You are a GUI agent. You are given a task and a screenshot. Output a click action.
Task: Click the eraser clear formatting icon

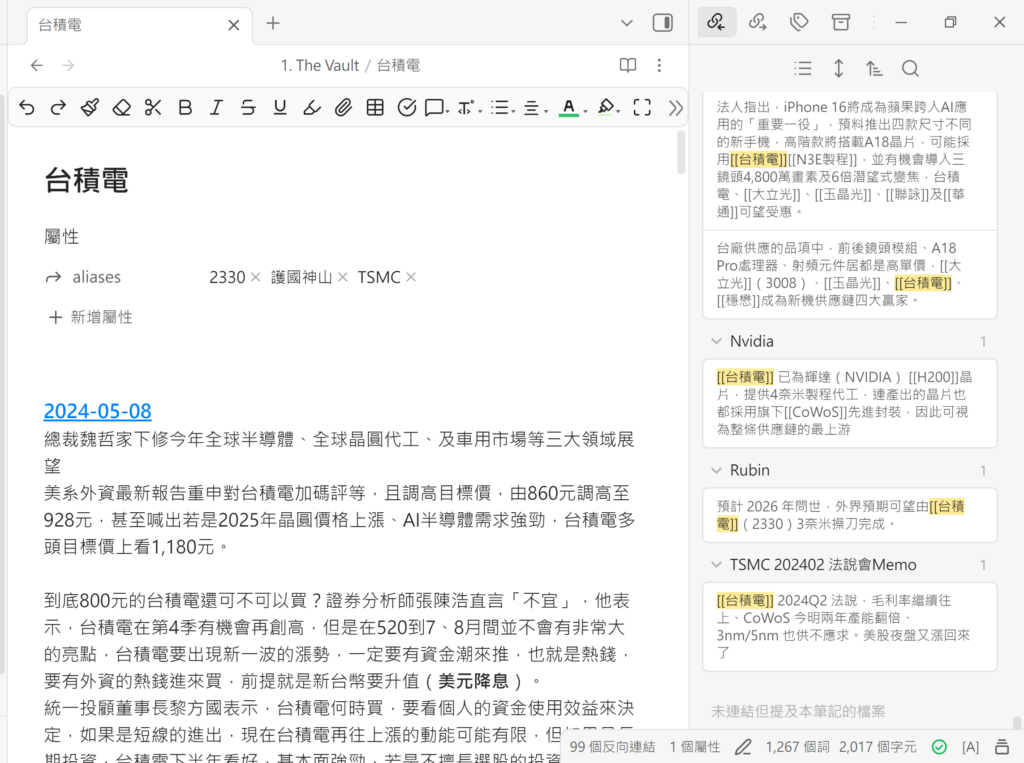[x=122, y=107]
